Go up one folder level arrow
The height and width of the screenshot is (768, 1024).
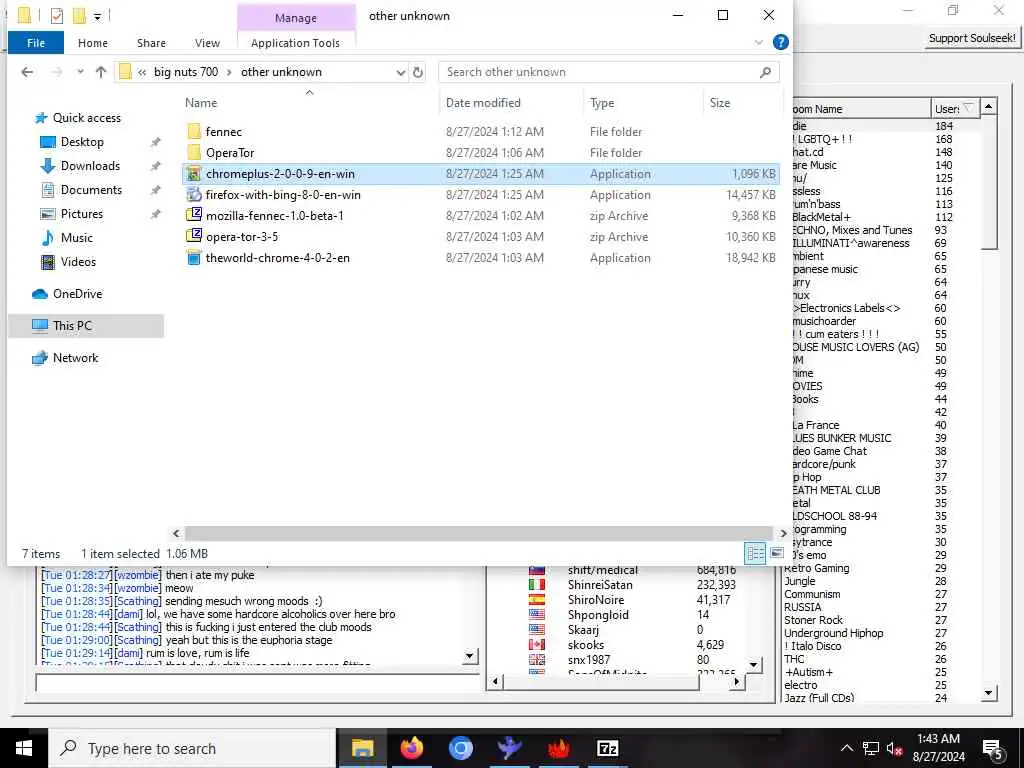(x=101, y=72)
